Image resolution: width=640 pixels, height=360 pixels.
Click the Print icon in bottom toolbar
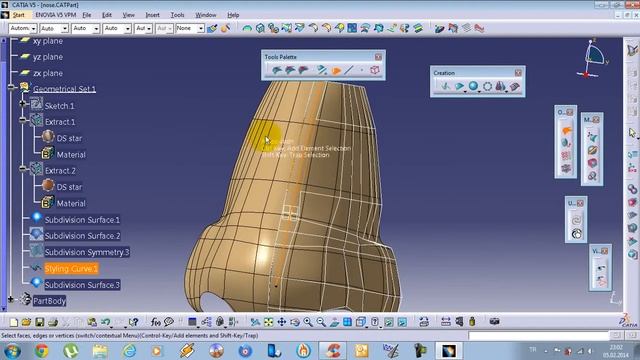(53, 322)
